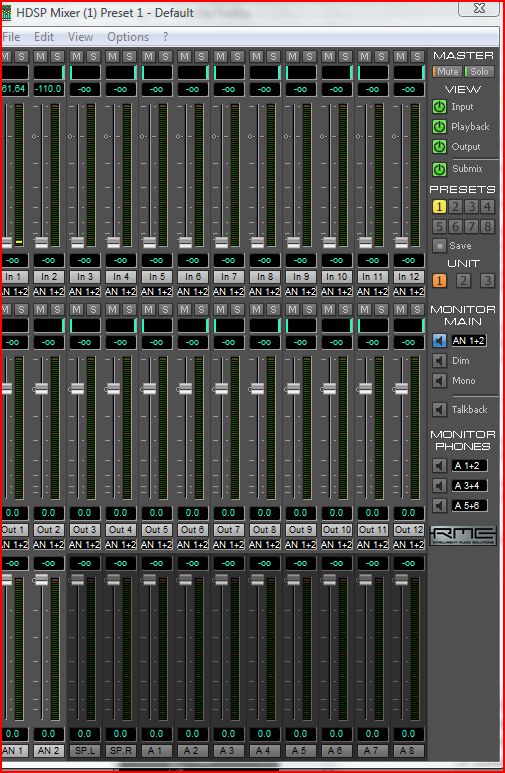Mute the In 3 input channel

point(76,56)
